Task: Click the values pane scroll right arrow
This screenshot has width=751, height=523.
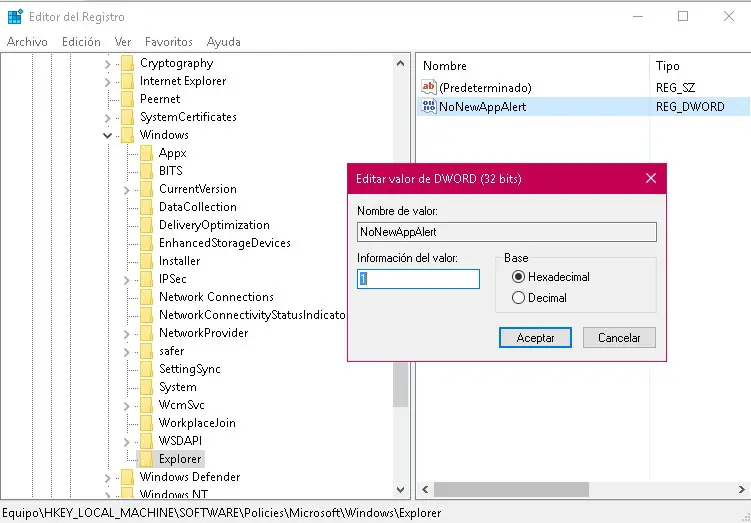Action: pos(741,489)
